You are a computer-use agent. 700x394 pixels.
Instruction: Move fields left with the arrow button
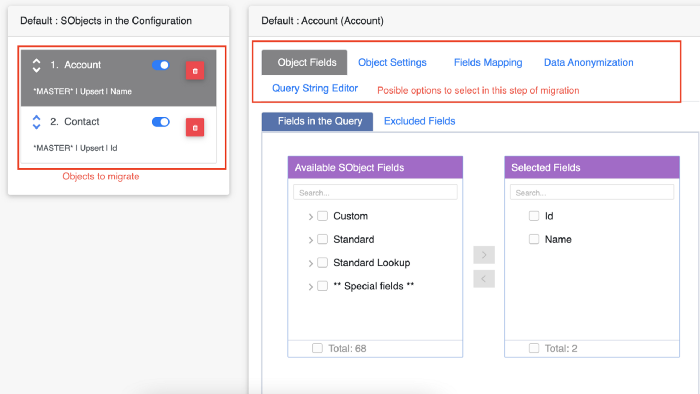click(x=484, y=279)
